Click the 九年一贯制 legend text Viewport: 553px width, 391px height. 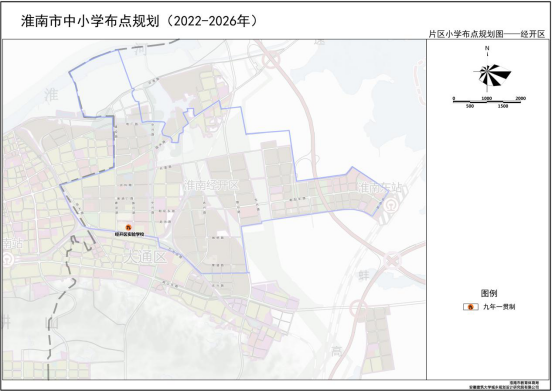[499, 307]
